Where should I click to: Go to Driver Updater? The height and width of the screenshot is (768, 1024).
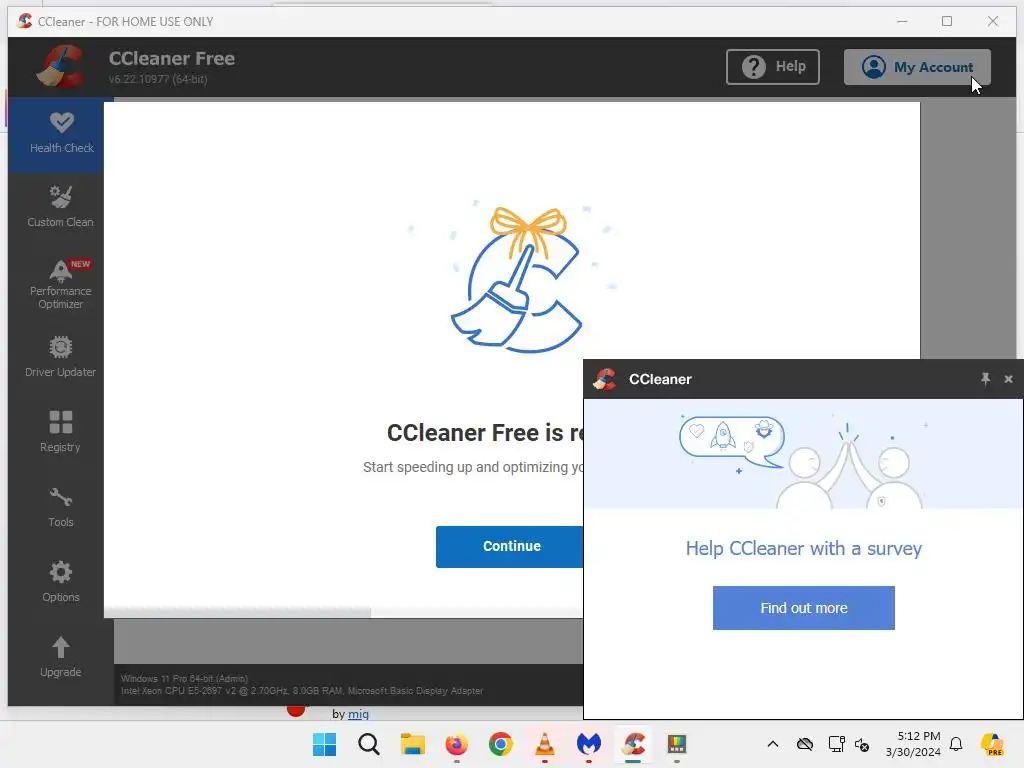(x=60, y=357)
